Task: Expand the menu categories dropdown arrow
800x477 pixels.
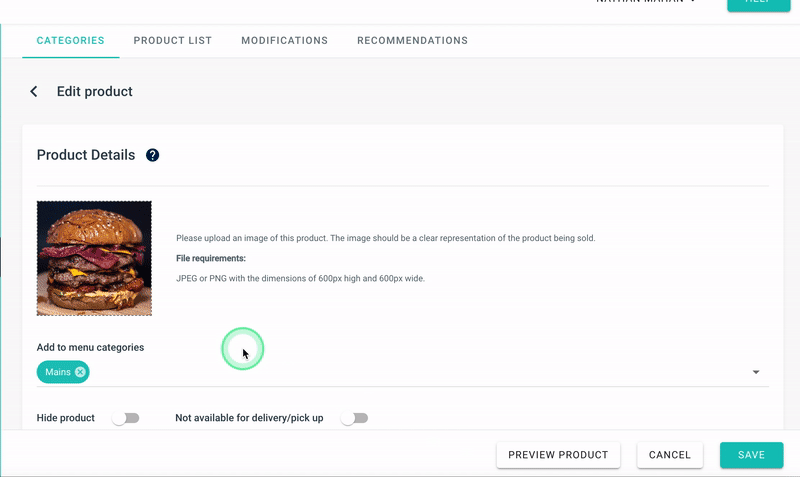Action: pos(756,372)
